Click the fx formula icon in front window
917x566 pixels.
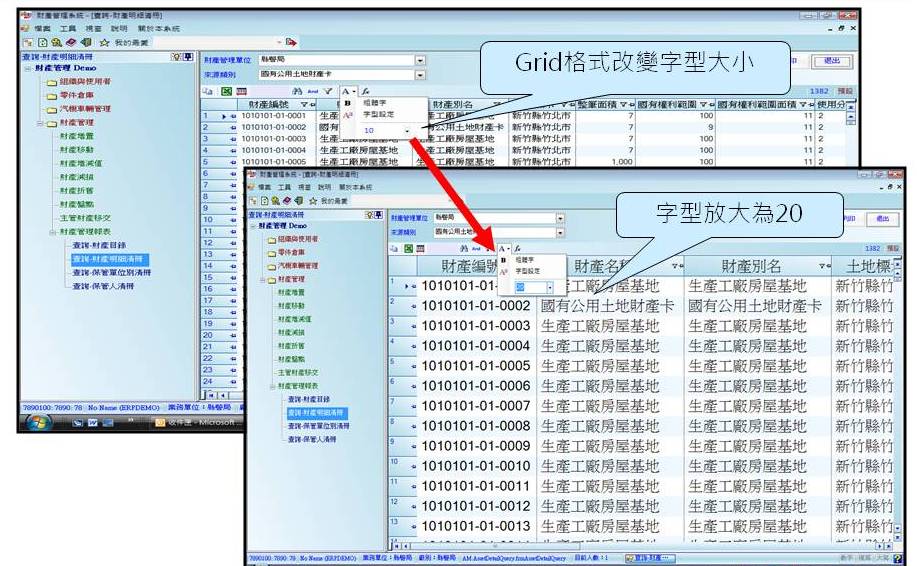coord(518,247)
